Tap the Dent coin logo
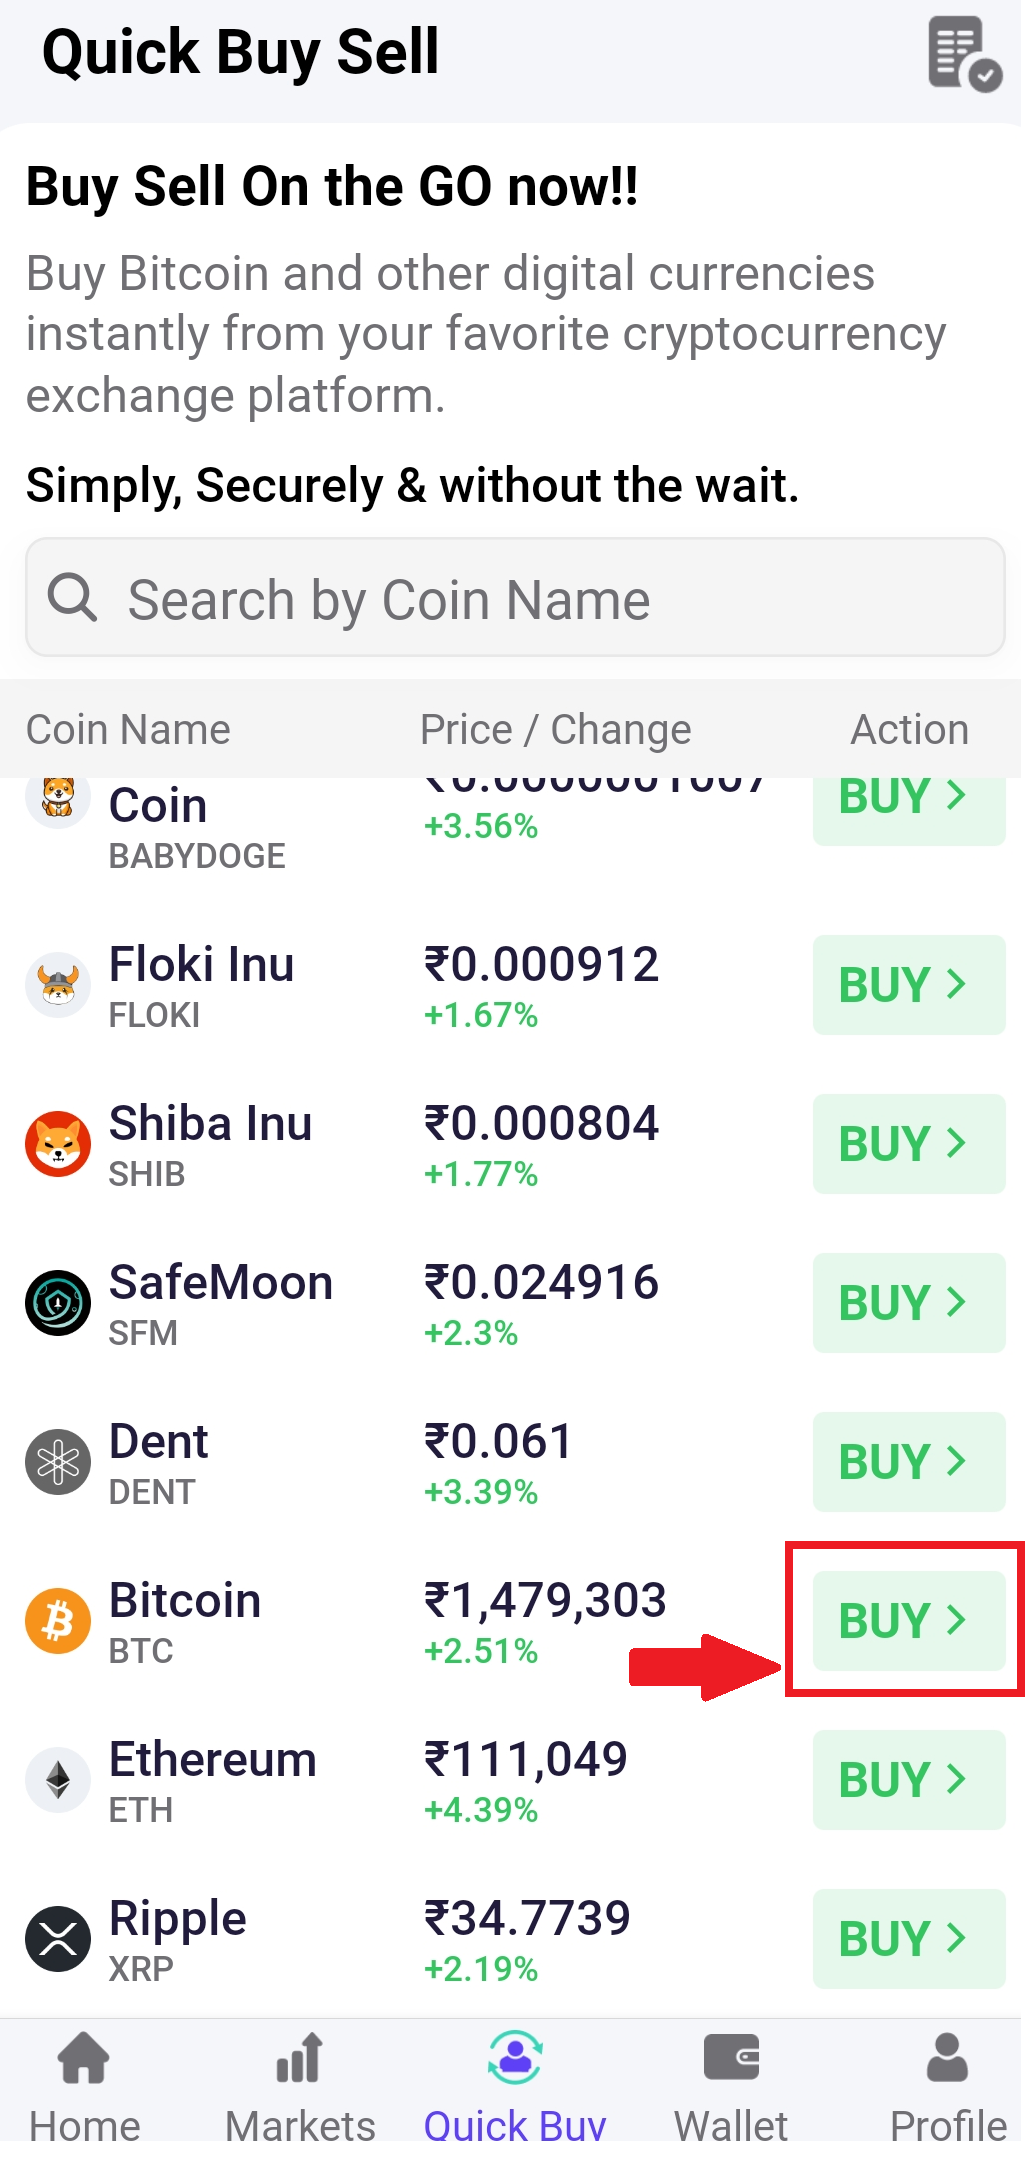This screenshot has height=2160, width=1032. coord(58,1461)
